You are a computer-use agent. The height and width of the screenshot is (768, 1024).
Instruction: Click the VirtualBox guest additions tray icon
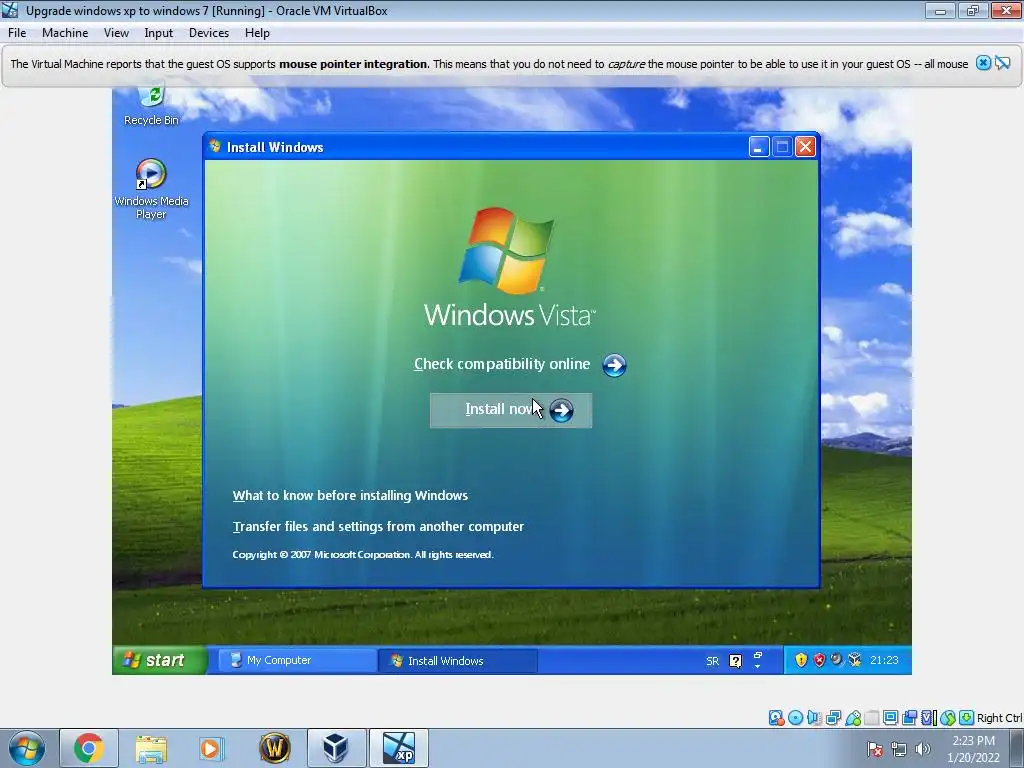855,660
